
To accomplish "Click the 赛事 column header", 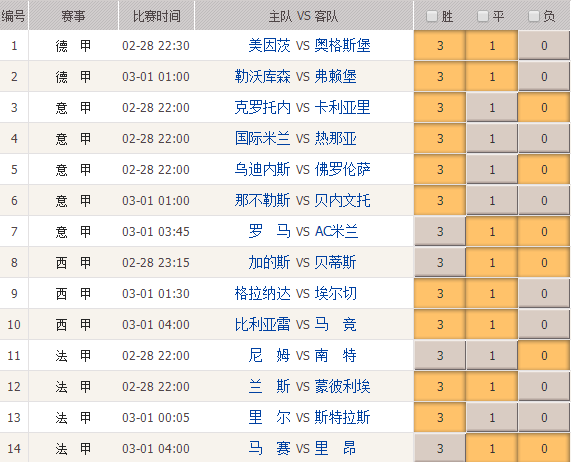I will pos(73,16).
